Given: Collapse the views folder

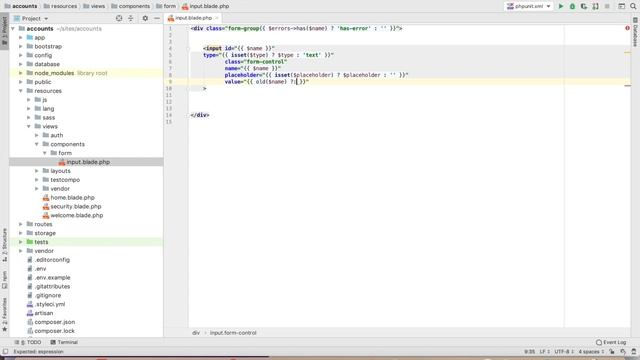Looking at the screenshot, I should pos(29,127).
